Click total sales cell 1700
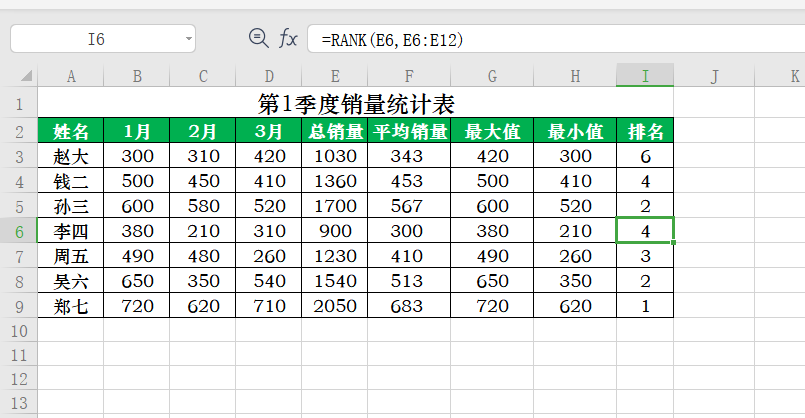805x418 pixels. coord(335,206)
